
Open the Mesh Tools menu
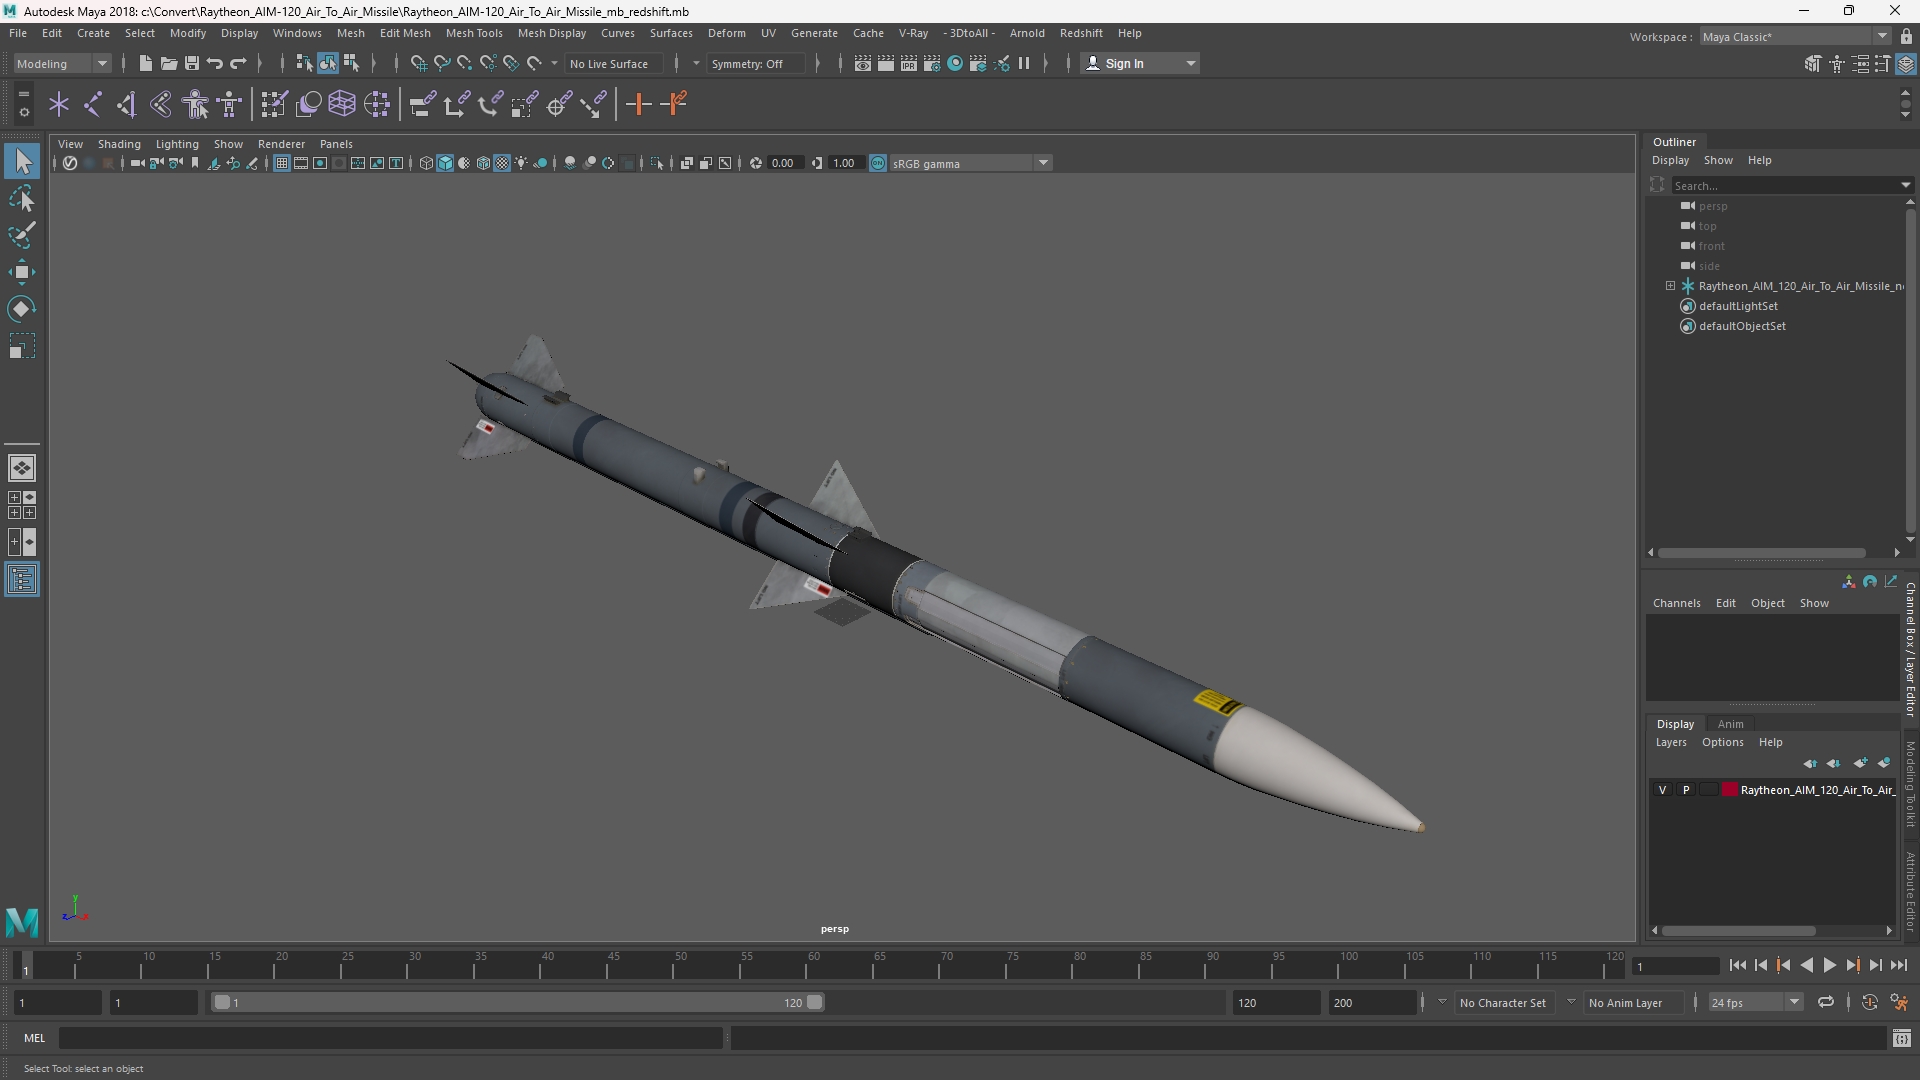click(474, 33)
